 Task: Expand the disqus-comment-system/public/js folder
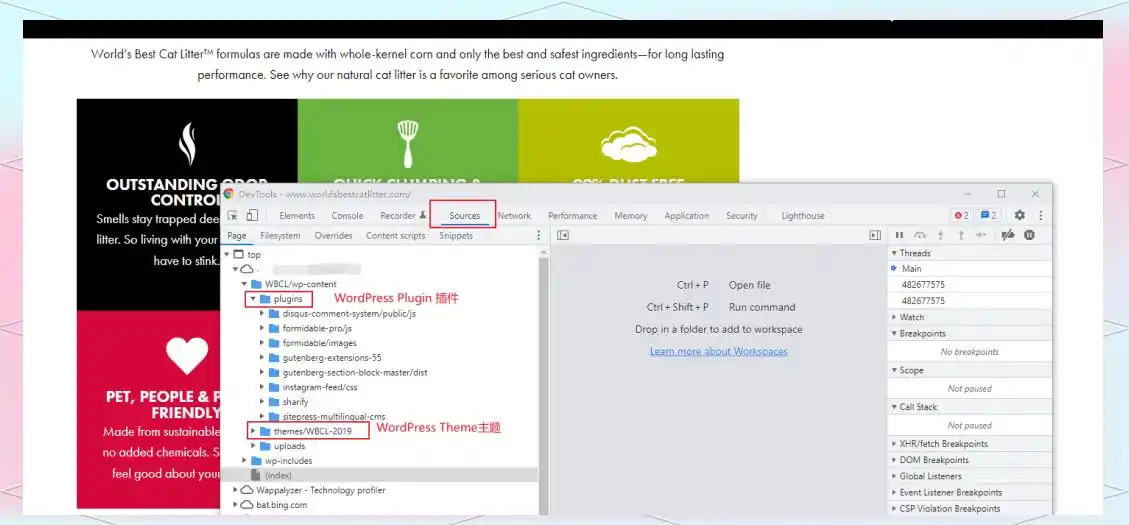(262, 314)
